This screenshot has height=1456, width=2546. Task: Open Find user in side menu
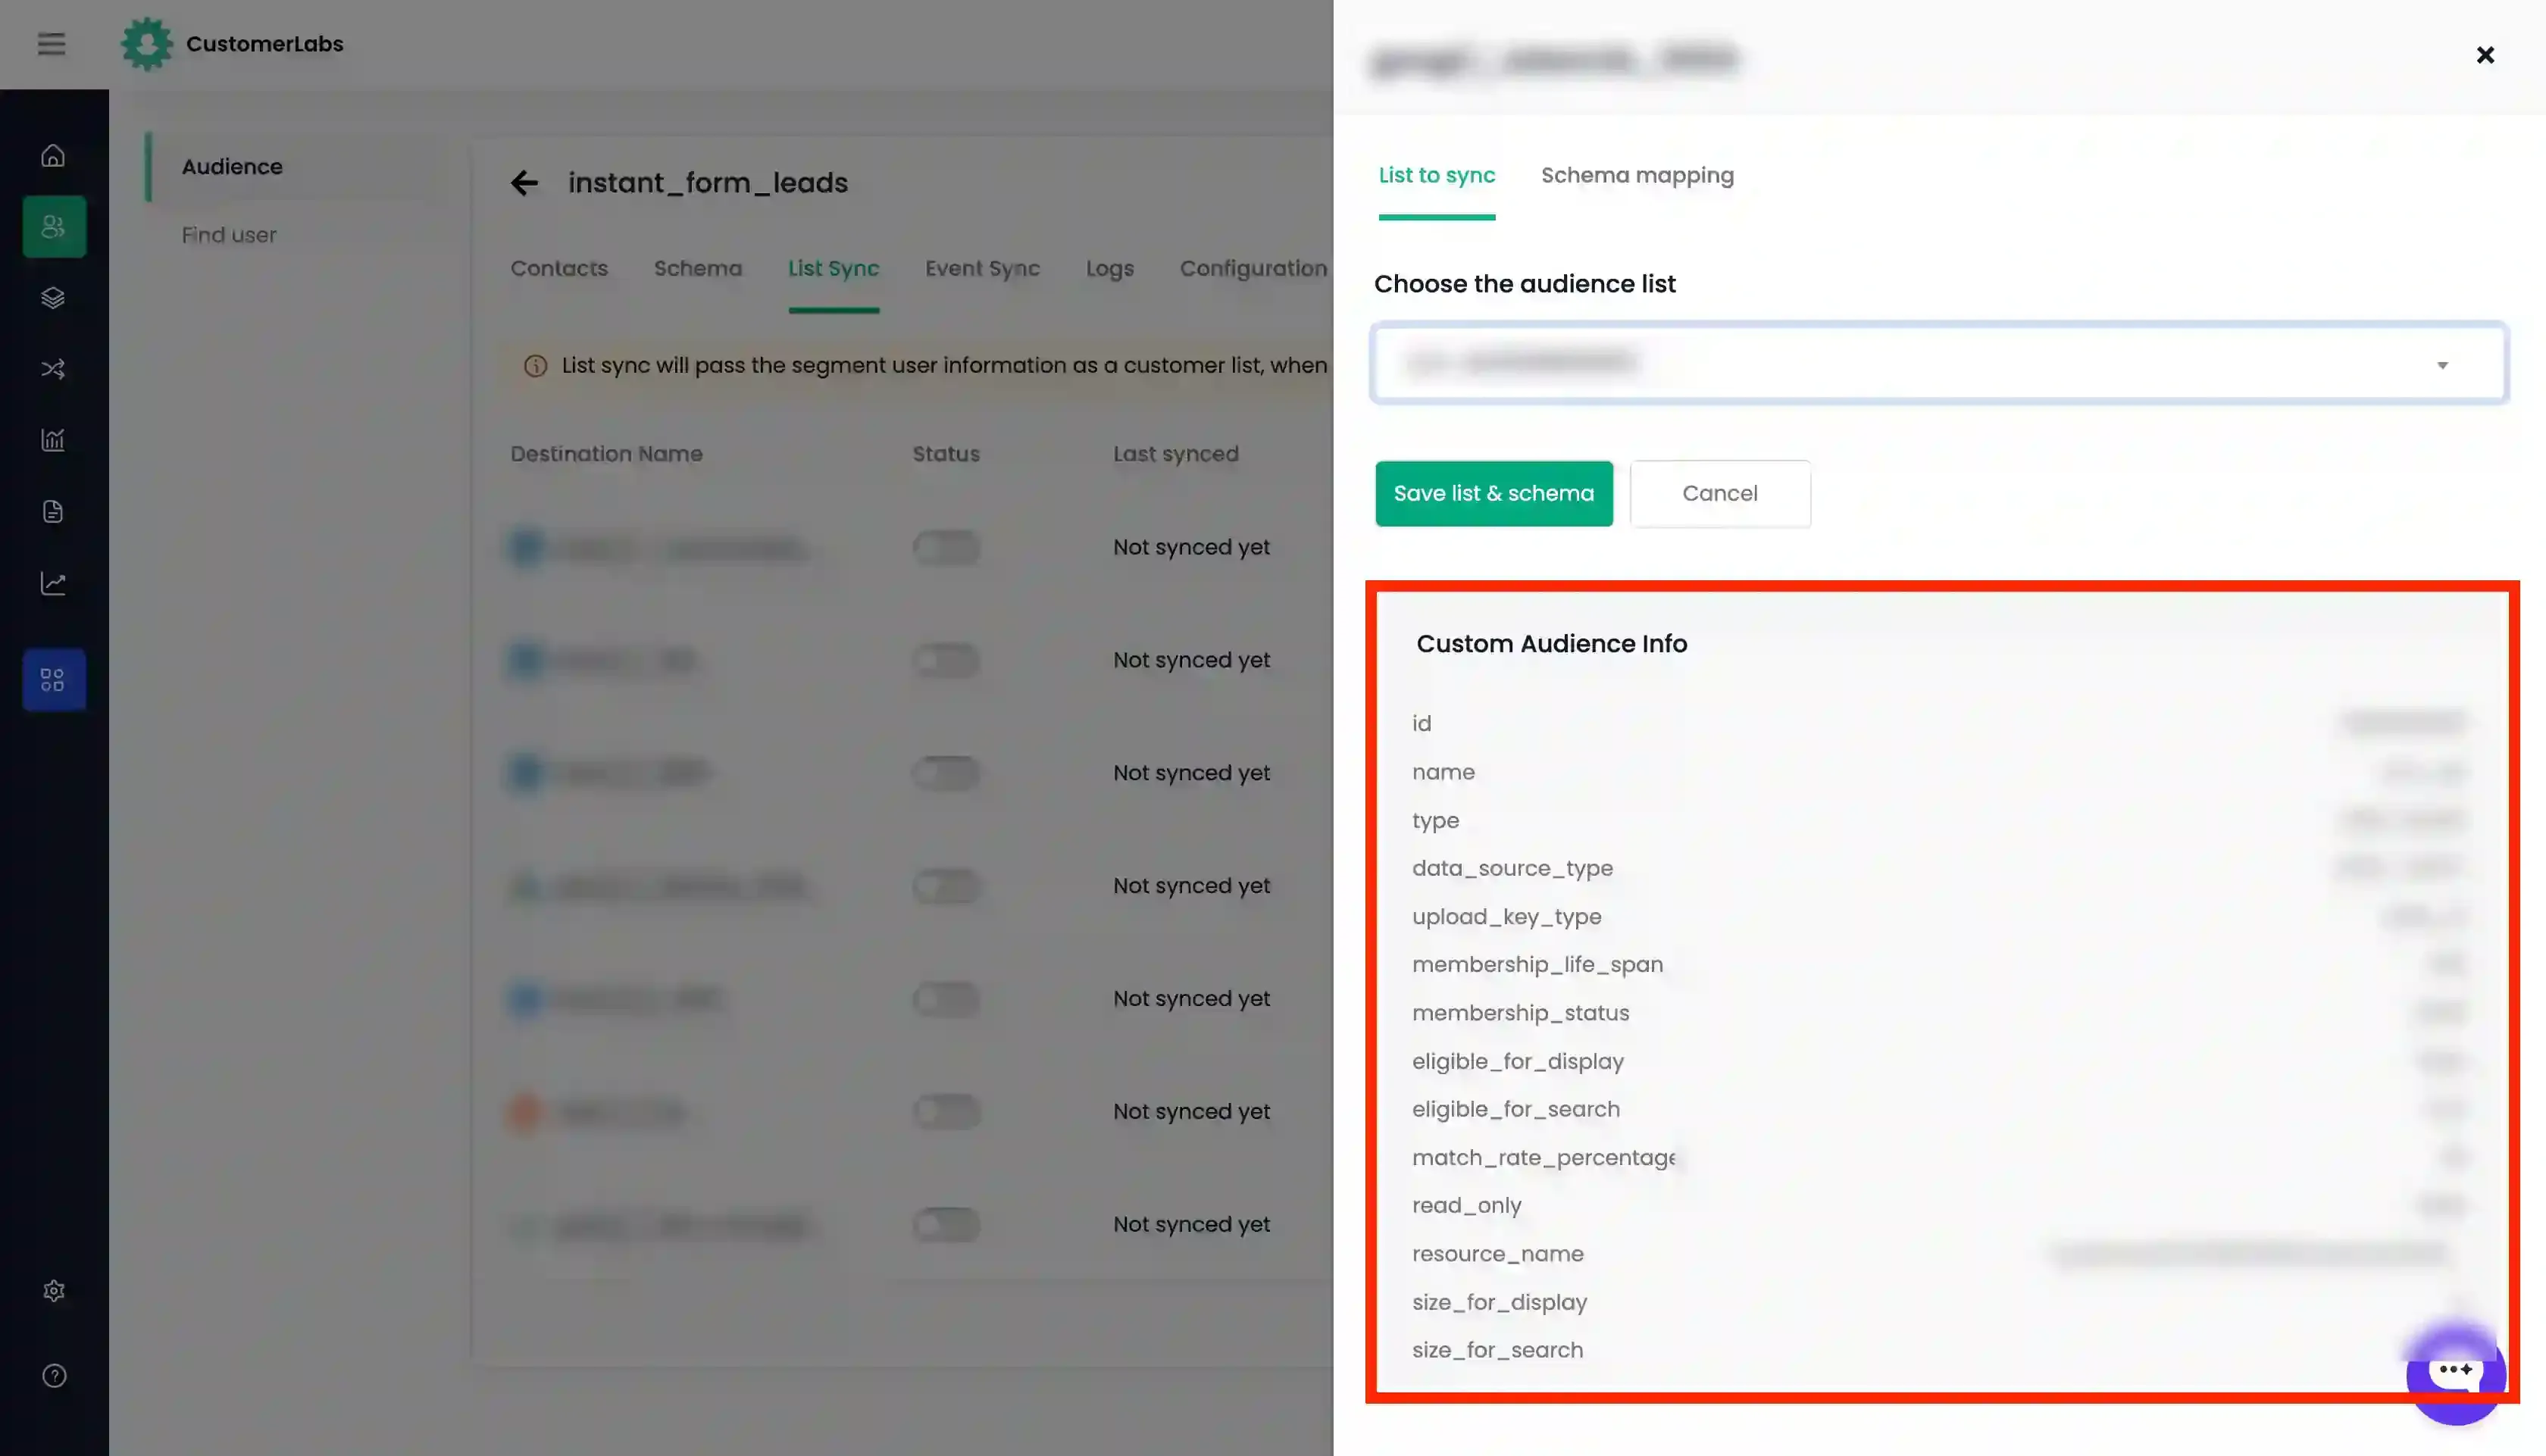click(229, 235)
